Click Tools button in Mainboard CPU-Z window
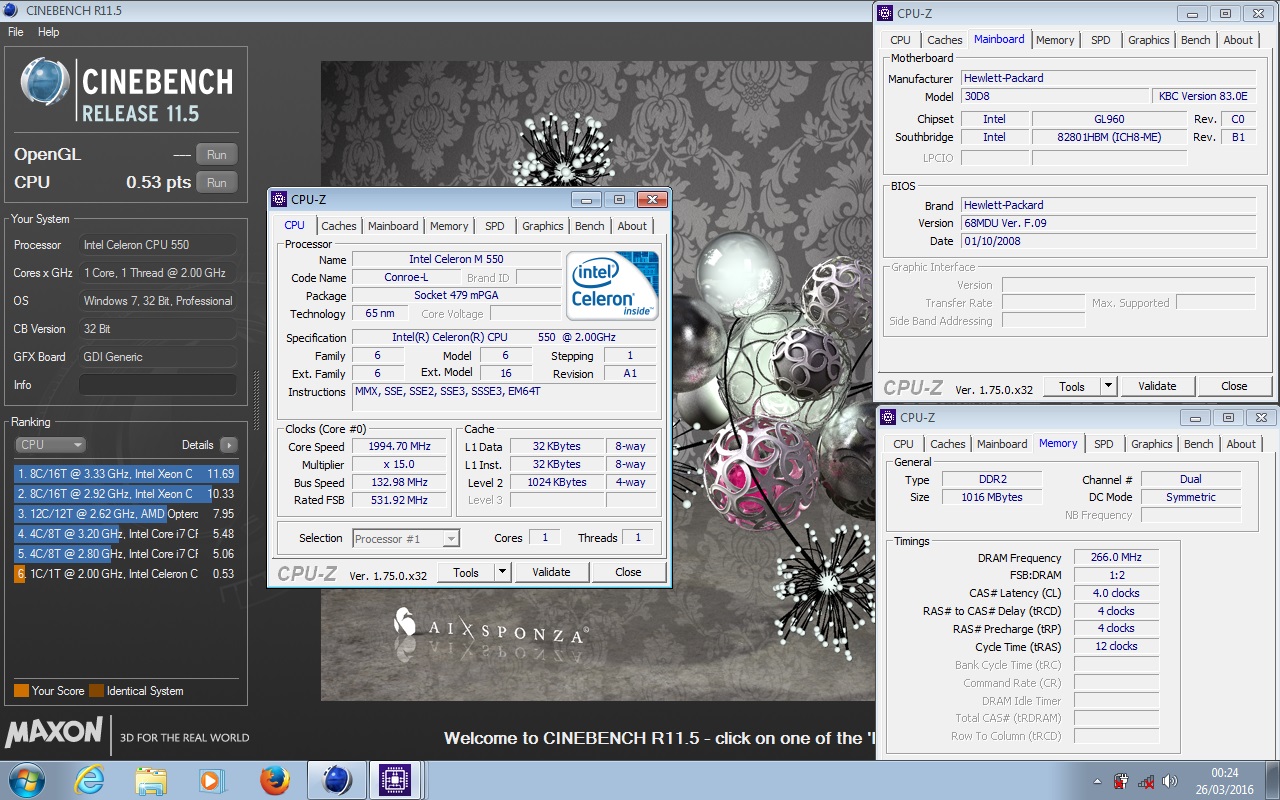 pyautogui.click(x=1072, y=386)
